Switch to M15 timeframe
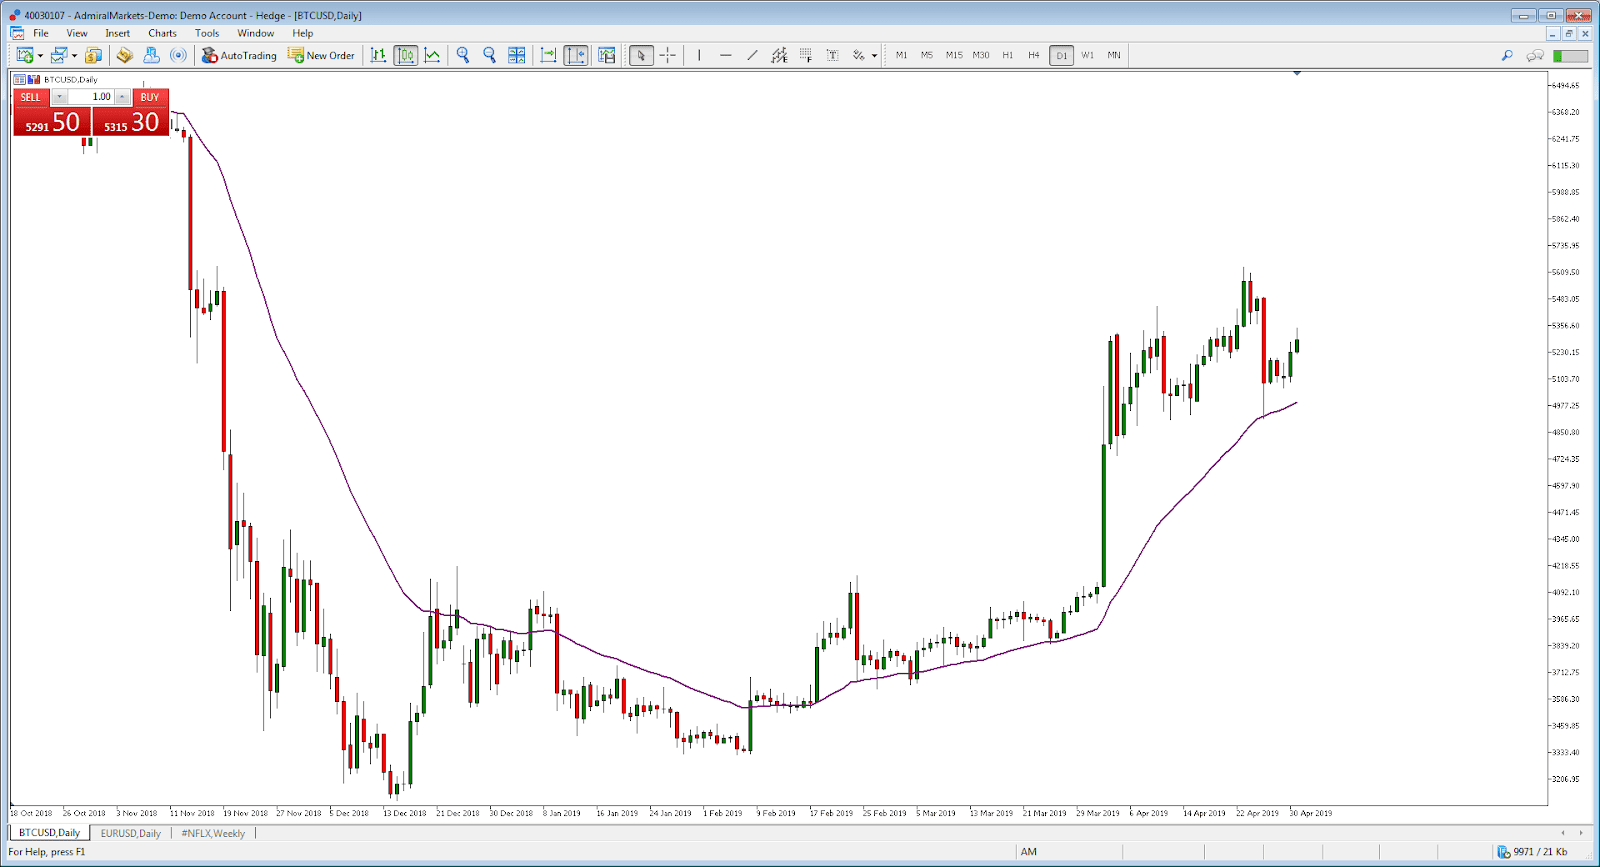 point(954,55)
